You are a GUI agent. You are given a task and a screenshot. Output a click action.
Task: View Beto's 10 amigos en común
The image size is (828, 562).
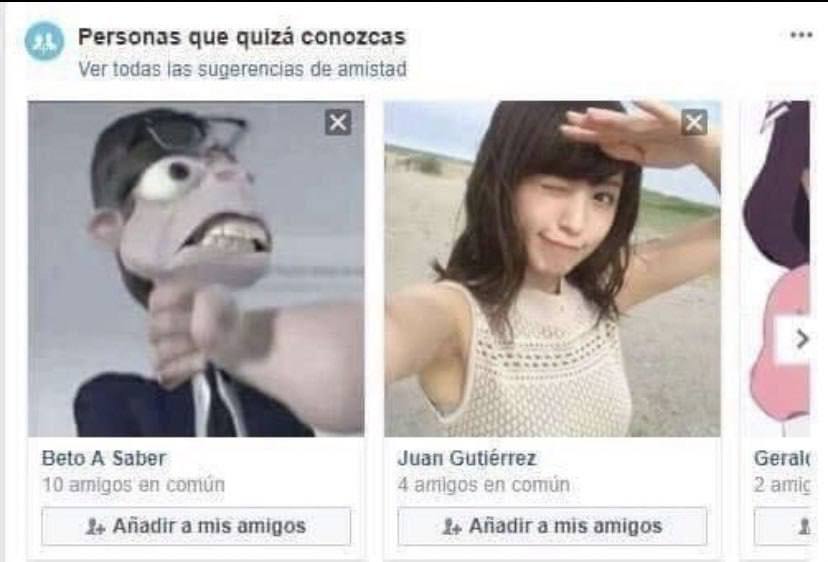(133, 485)
